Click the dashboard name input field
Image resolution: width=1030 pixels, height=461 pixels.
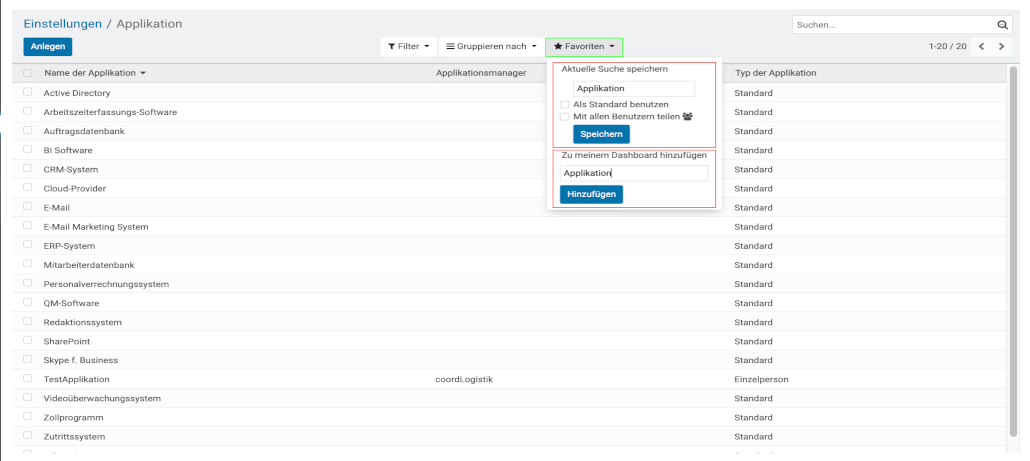point(633,173)
